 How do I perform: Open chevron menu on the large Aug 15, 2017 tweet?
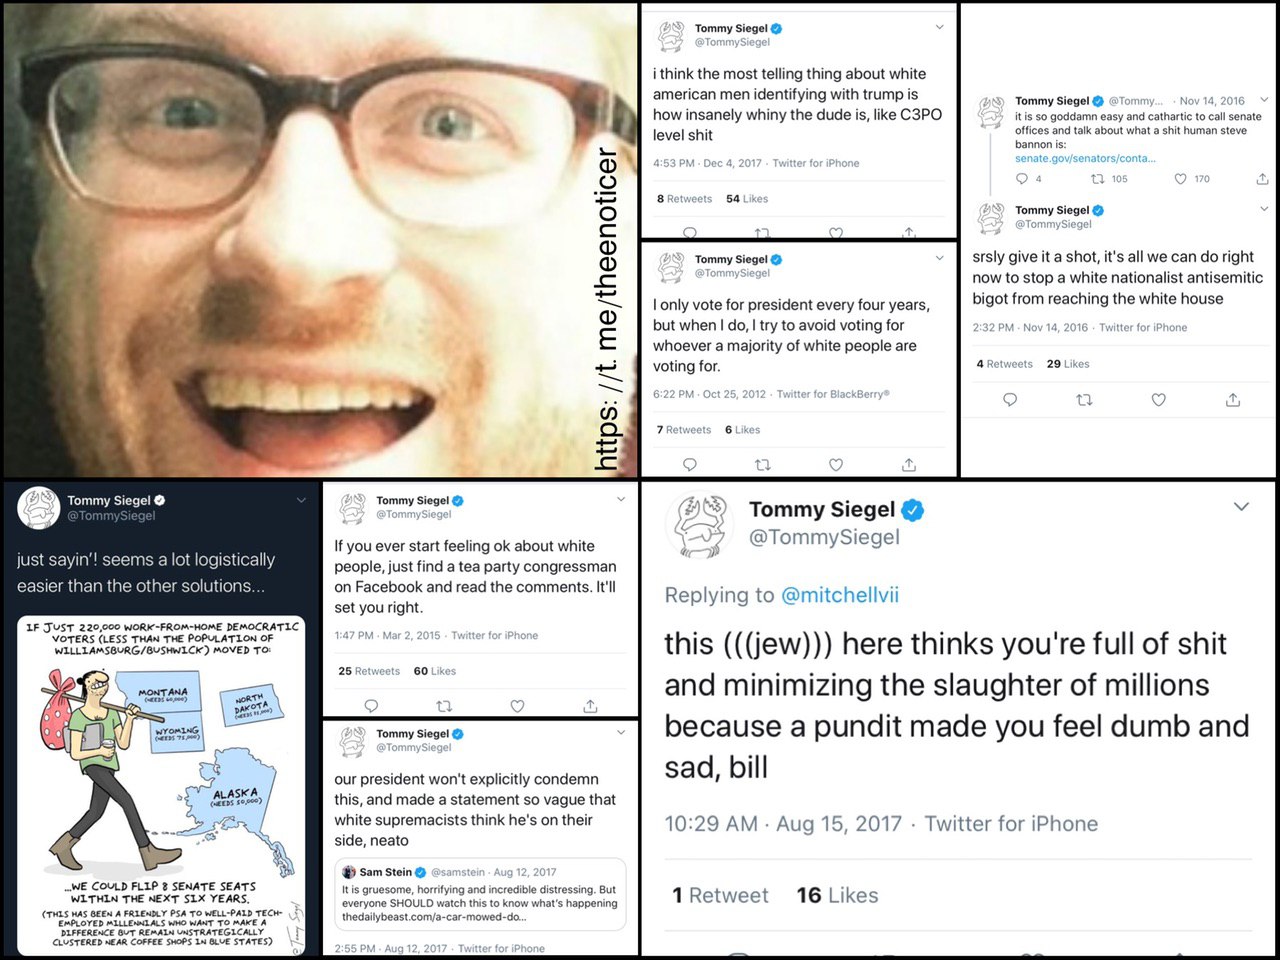pyautogui.click(x=1241, y=507)
